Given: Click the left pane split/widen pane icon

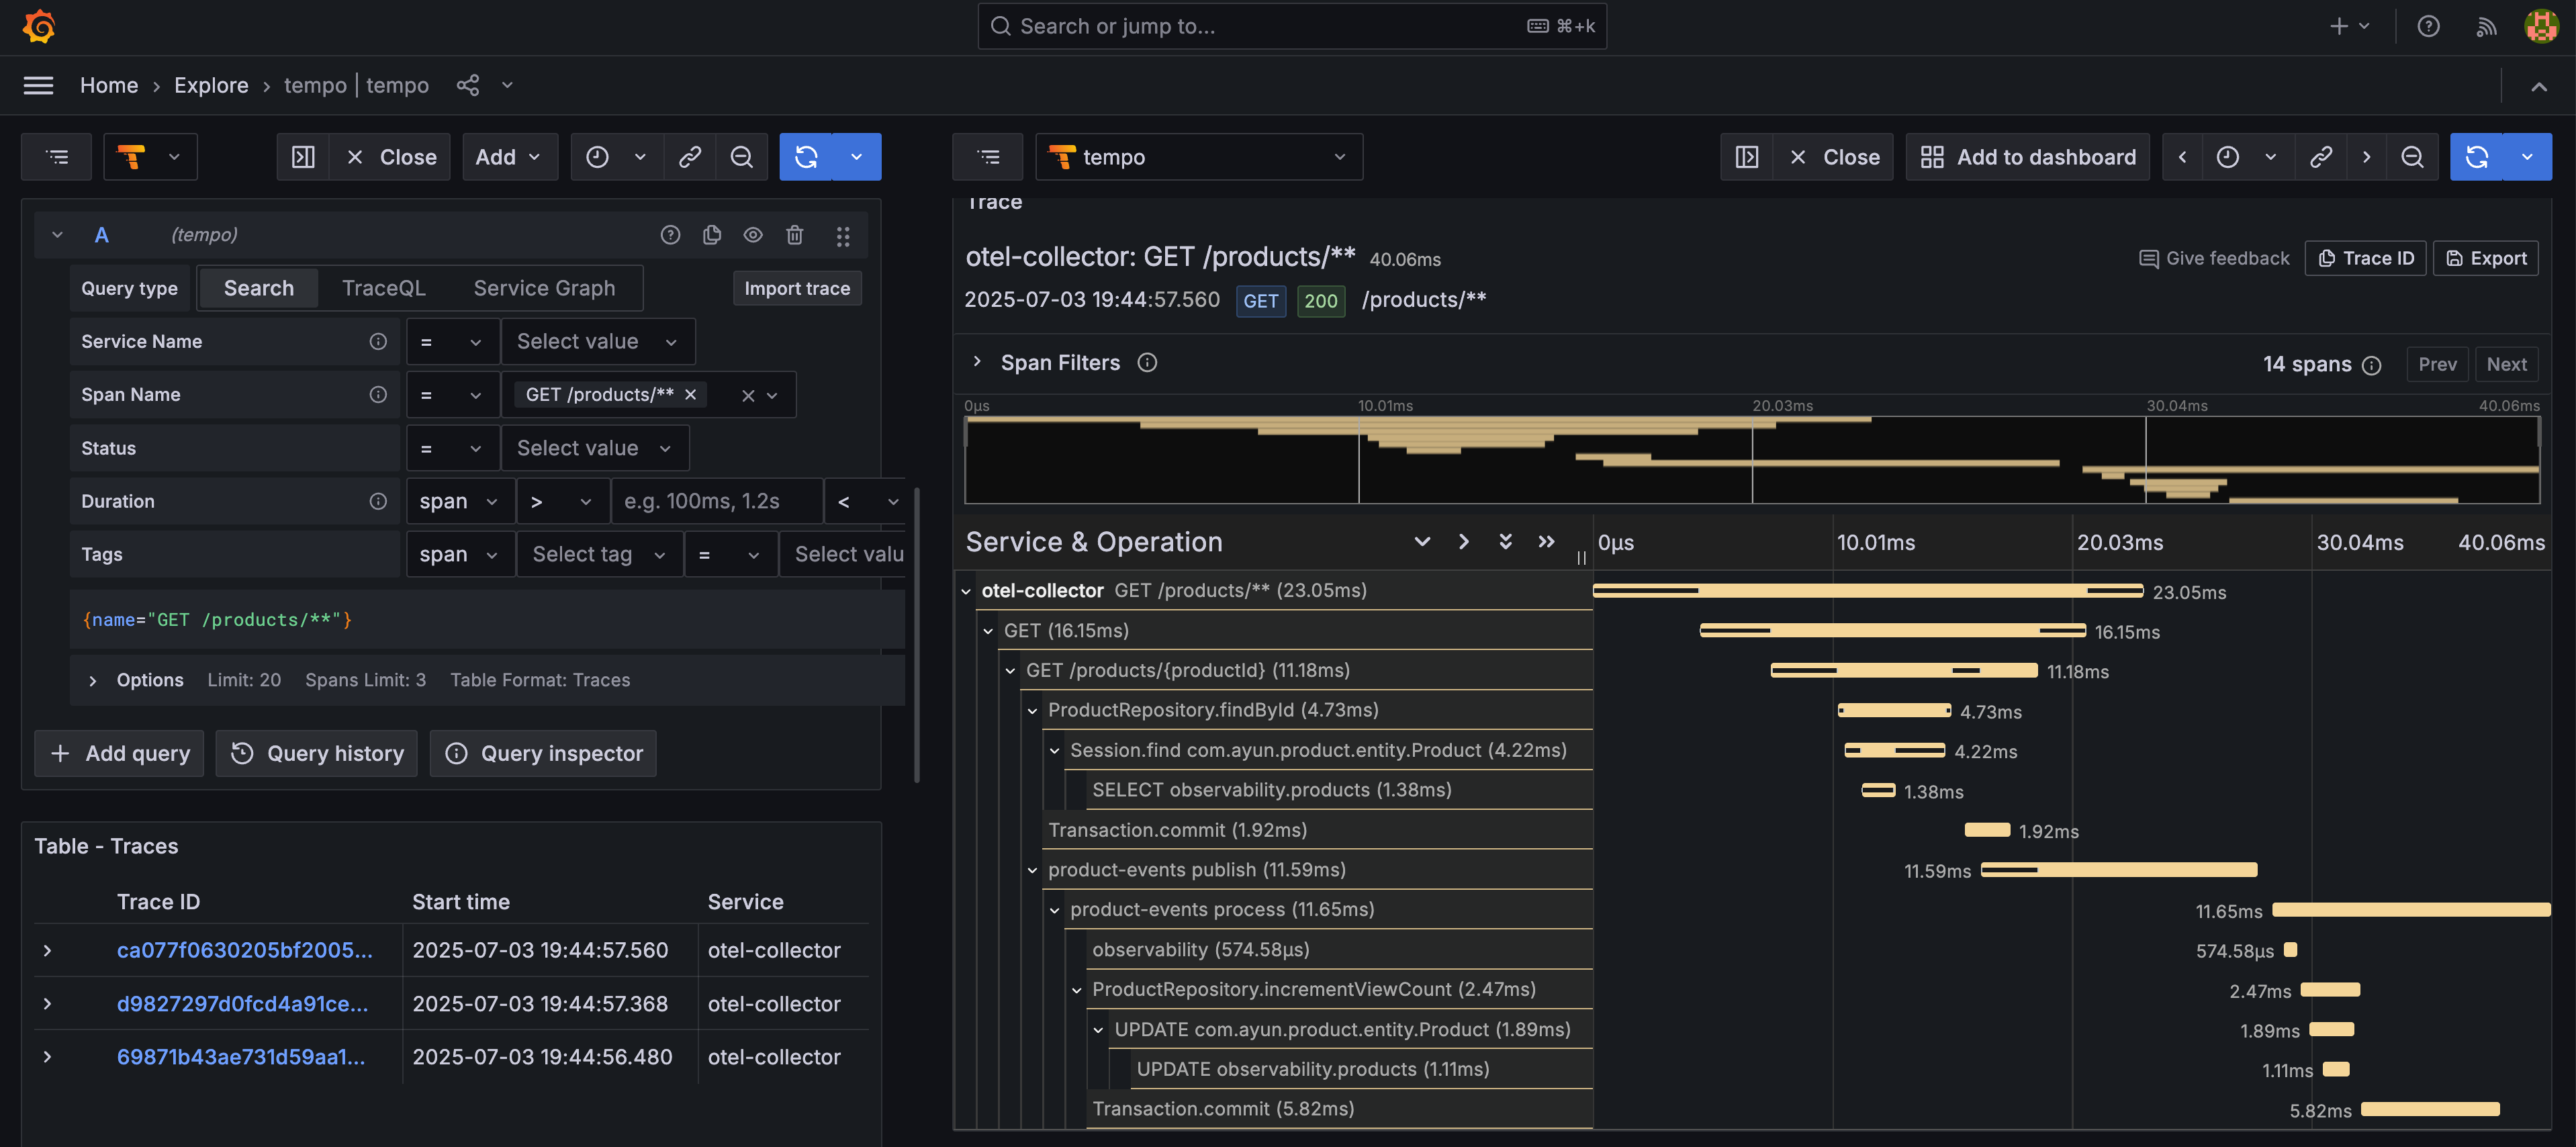Looking at the screenshot, I should [303, 157].
